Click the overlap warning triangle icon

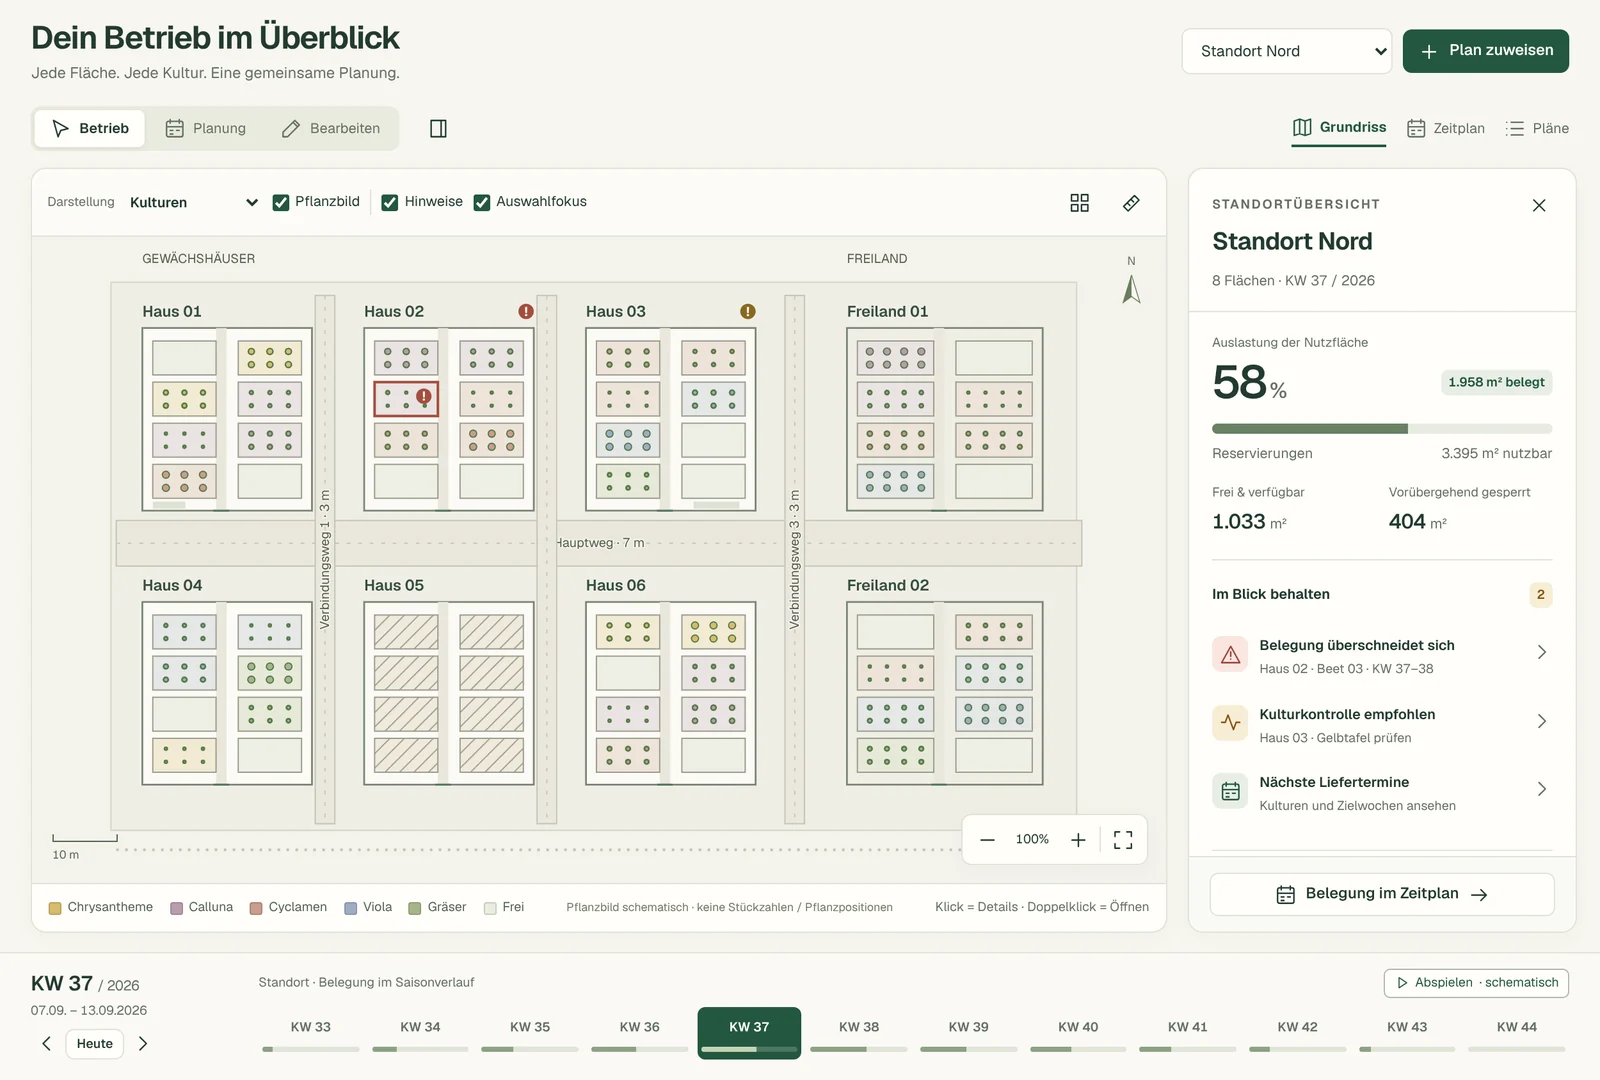coord(1230,654)
